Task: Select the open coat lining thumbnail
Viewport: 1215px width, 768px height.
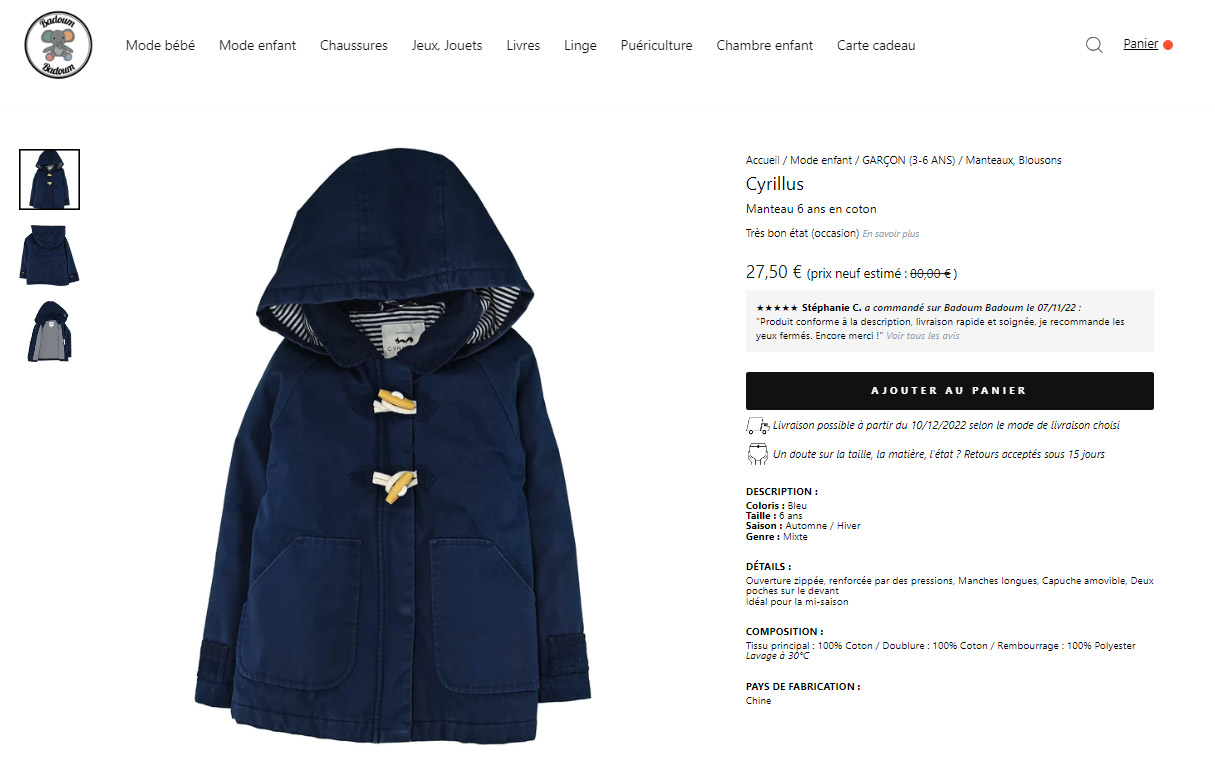Action: click(x=49, y=331)
